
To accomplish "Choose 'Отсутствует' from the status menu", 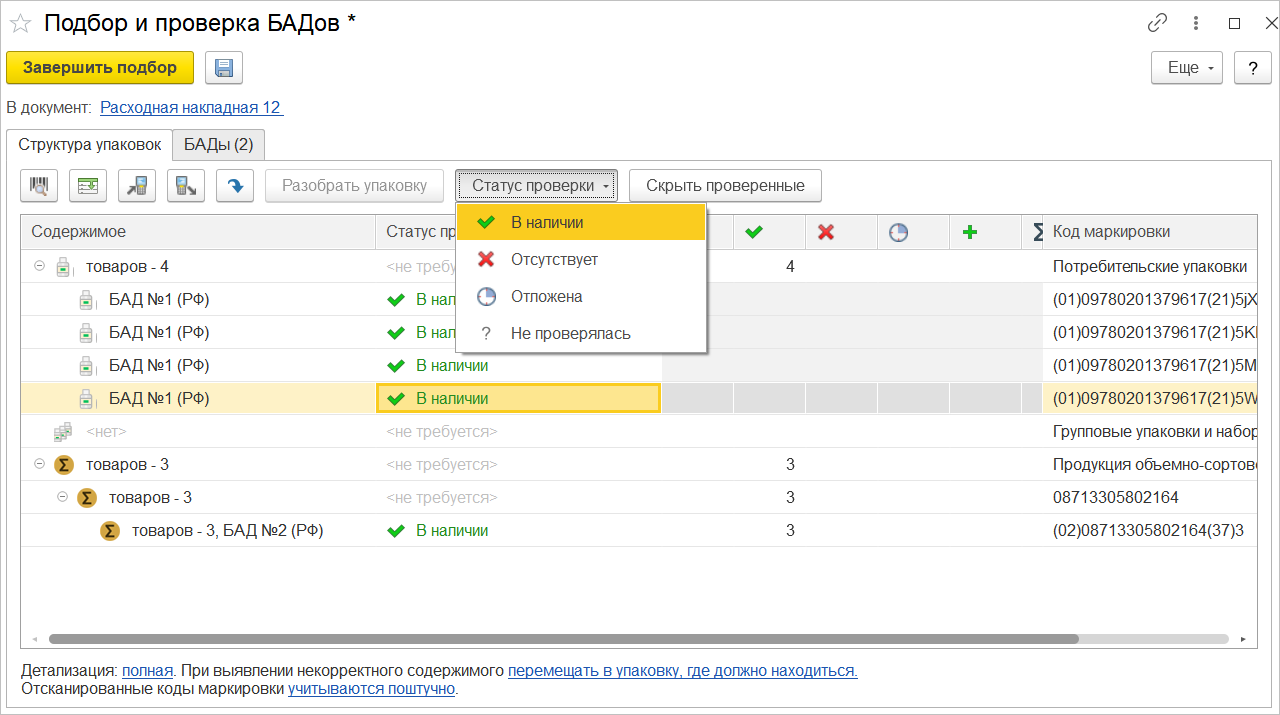I will tap(553, 259).
